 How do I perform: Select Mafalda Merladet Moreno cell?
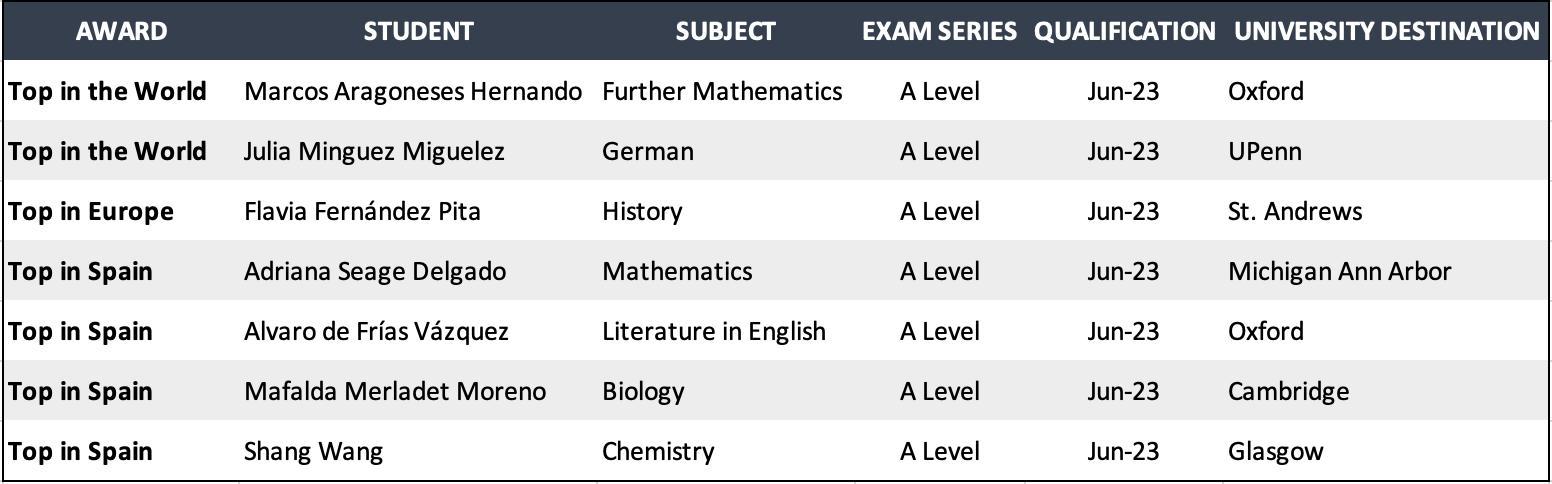coord(395,391)
